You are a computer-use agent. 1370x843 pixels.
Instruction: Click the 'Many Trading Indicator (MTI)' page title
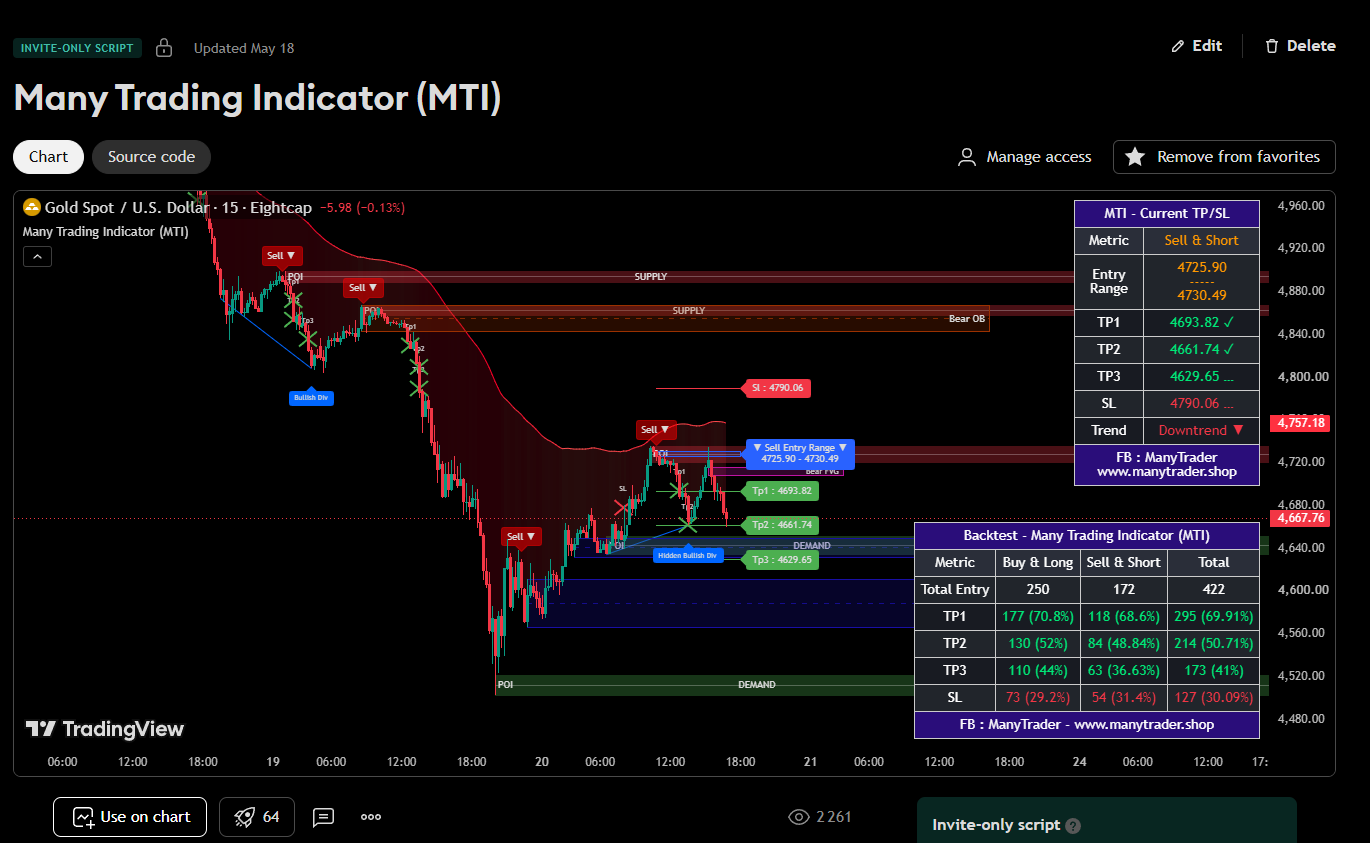pos(257,98)
